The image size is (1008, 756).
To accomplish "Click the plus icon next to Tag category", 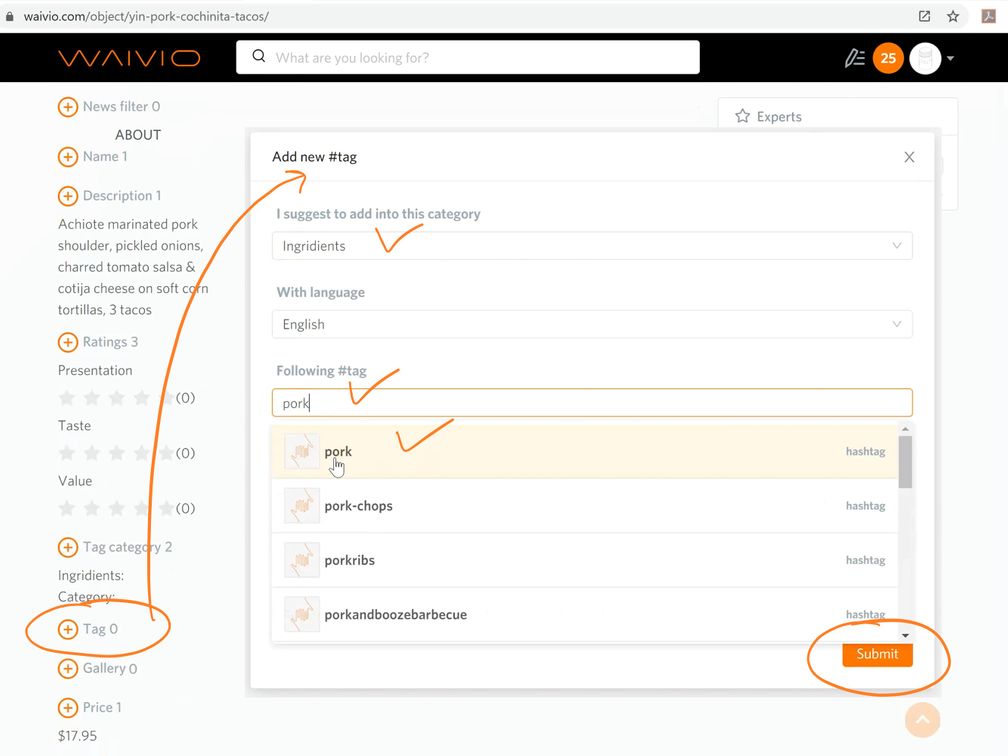I will [x=67, y=547].
